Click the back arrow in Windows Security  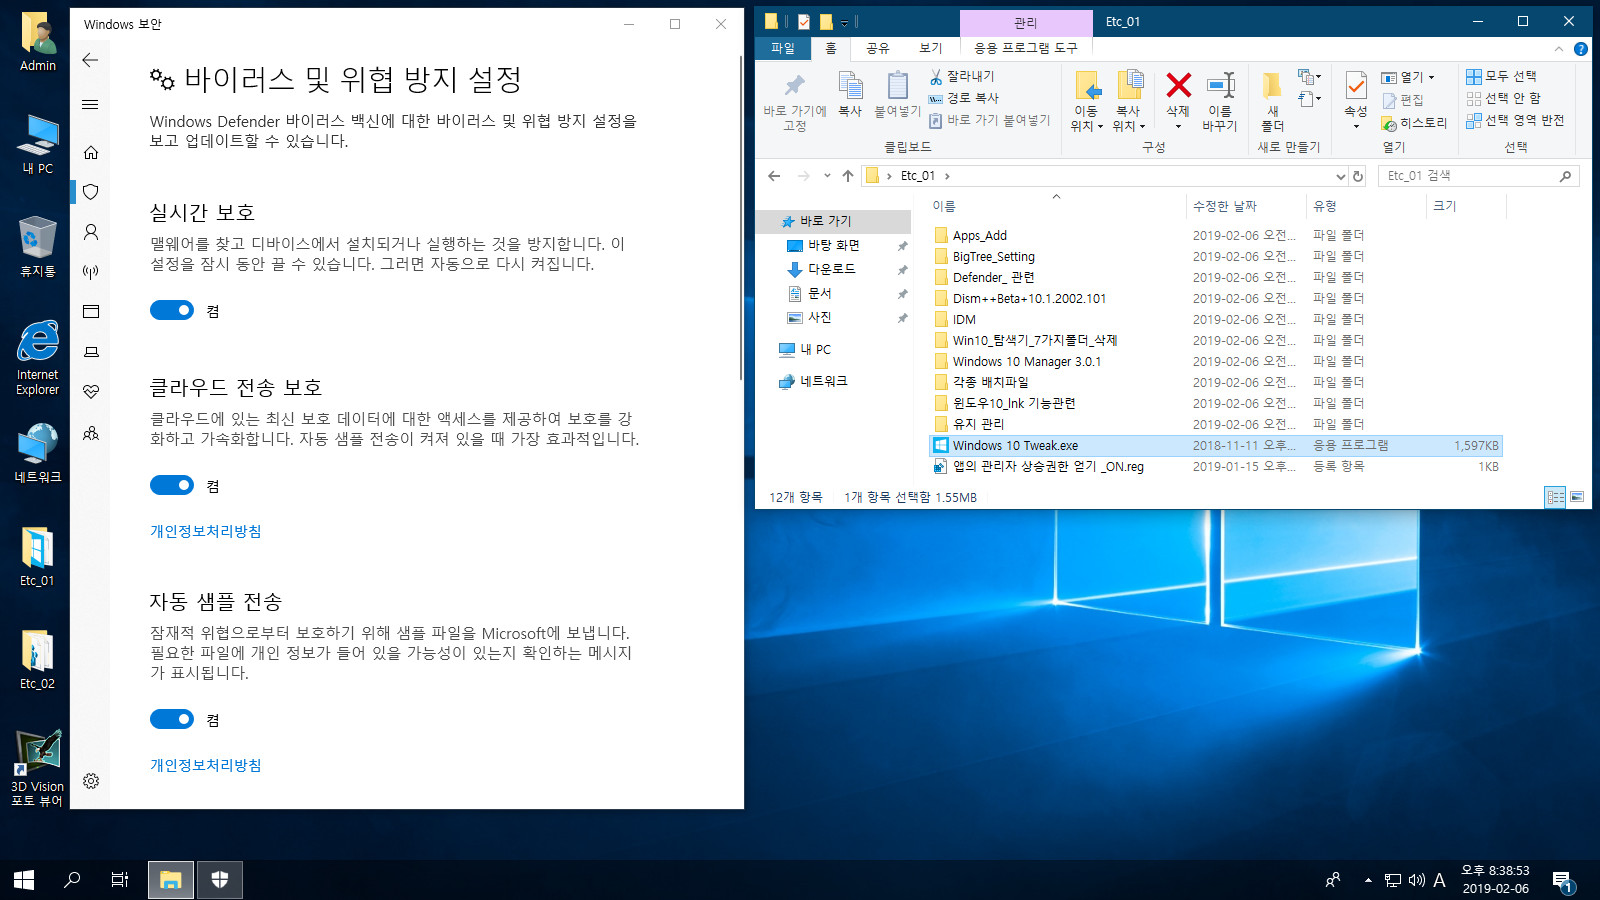pos(90,60)
